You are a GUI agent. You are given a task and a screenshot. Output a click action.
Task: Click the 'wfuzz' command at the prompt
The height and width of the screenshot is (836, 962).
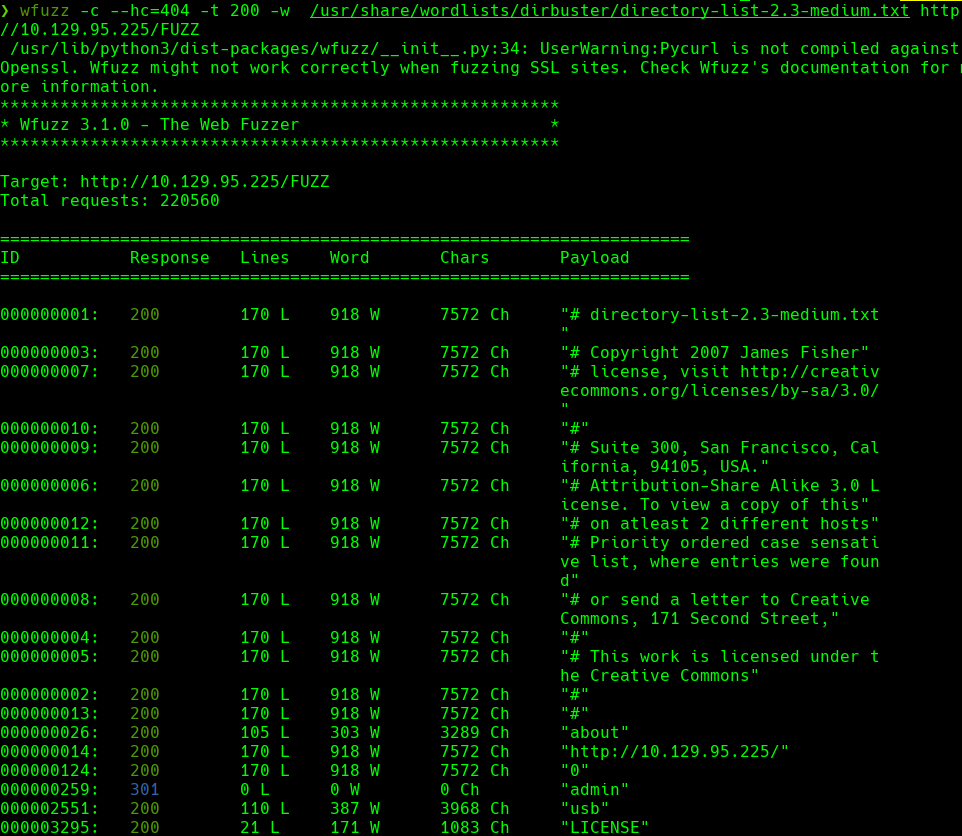(44, 10)
